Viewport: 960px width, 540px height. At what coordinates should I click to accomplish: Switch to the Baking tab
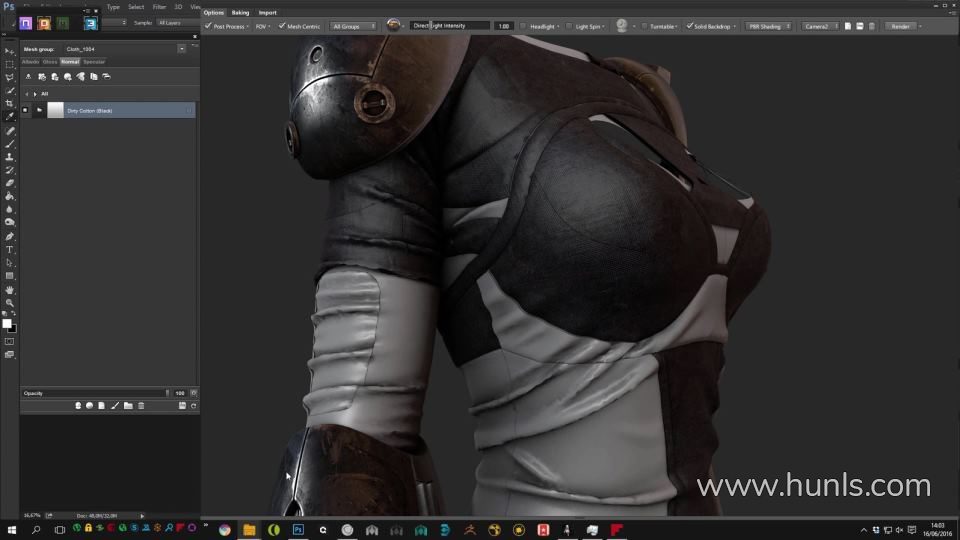(240, 12)
